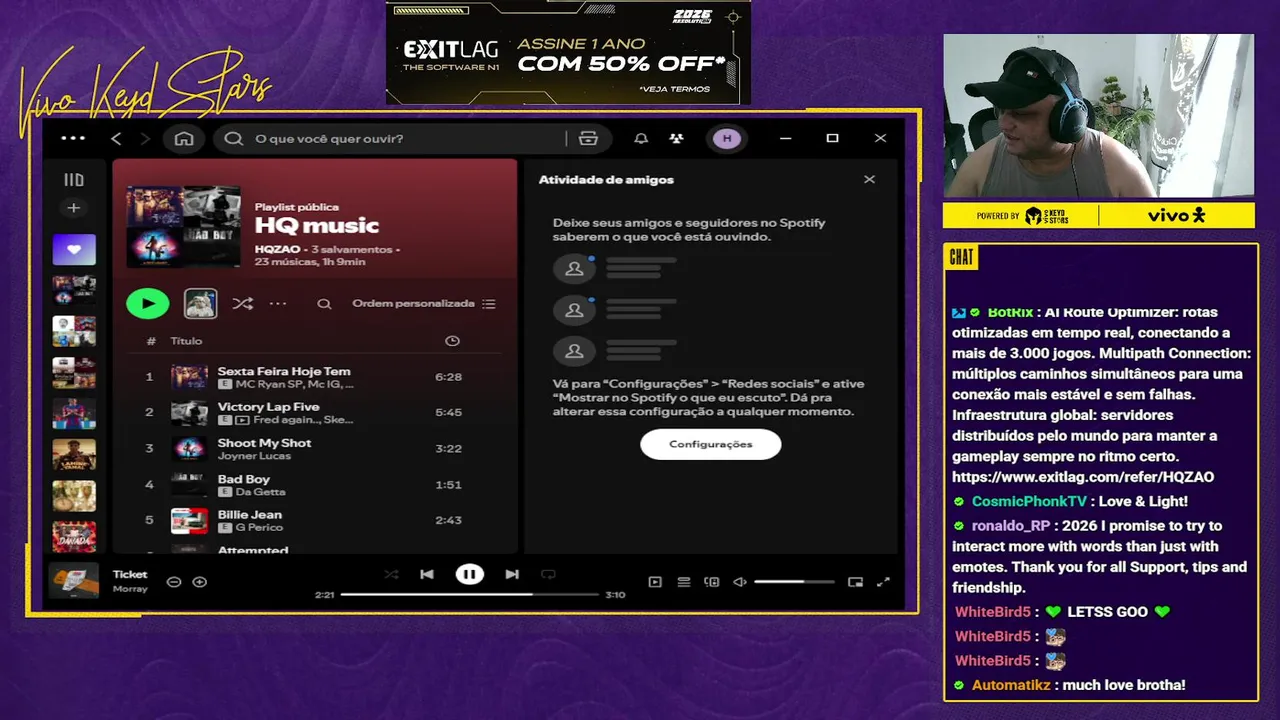Open artist link 'G Perico'
Screen dimensions: 1280x720
(x=259, y=528)
